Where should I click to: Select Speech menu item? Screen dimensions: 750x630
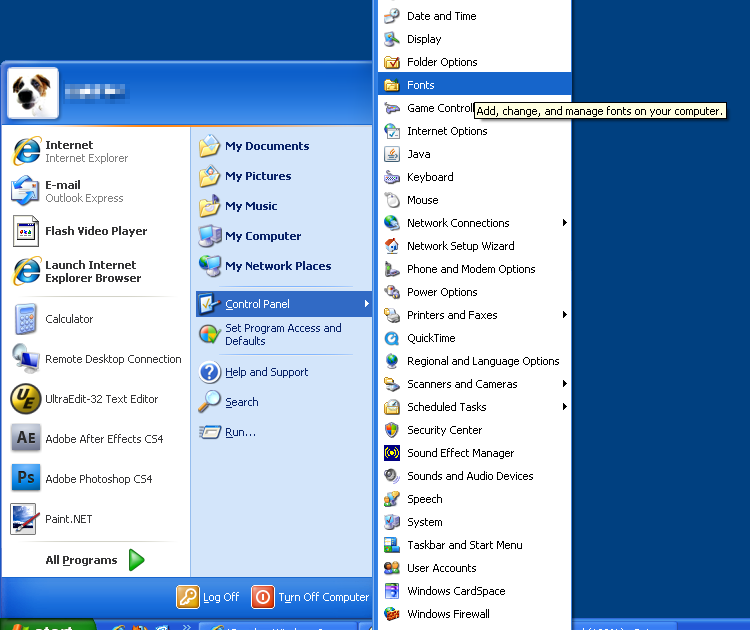474,499
